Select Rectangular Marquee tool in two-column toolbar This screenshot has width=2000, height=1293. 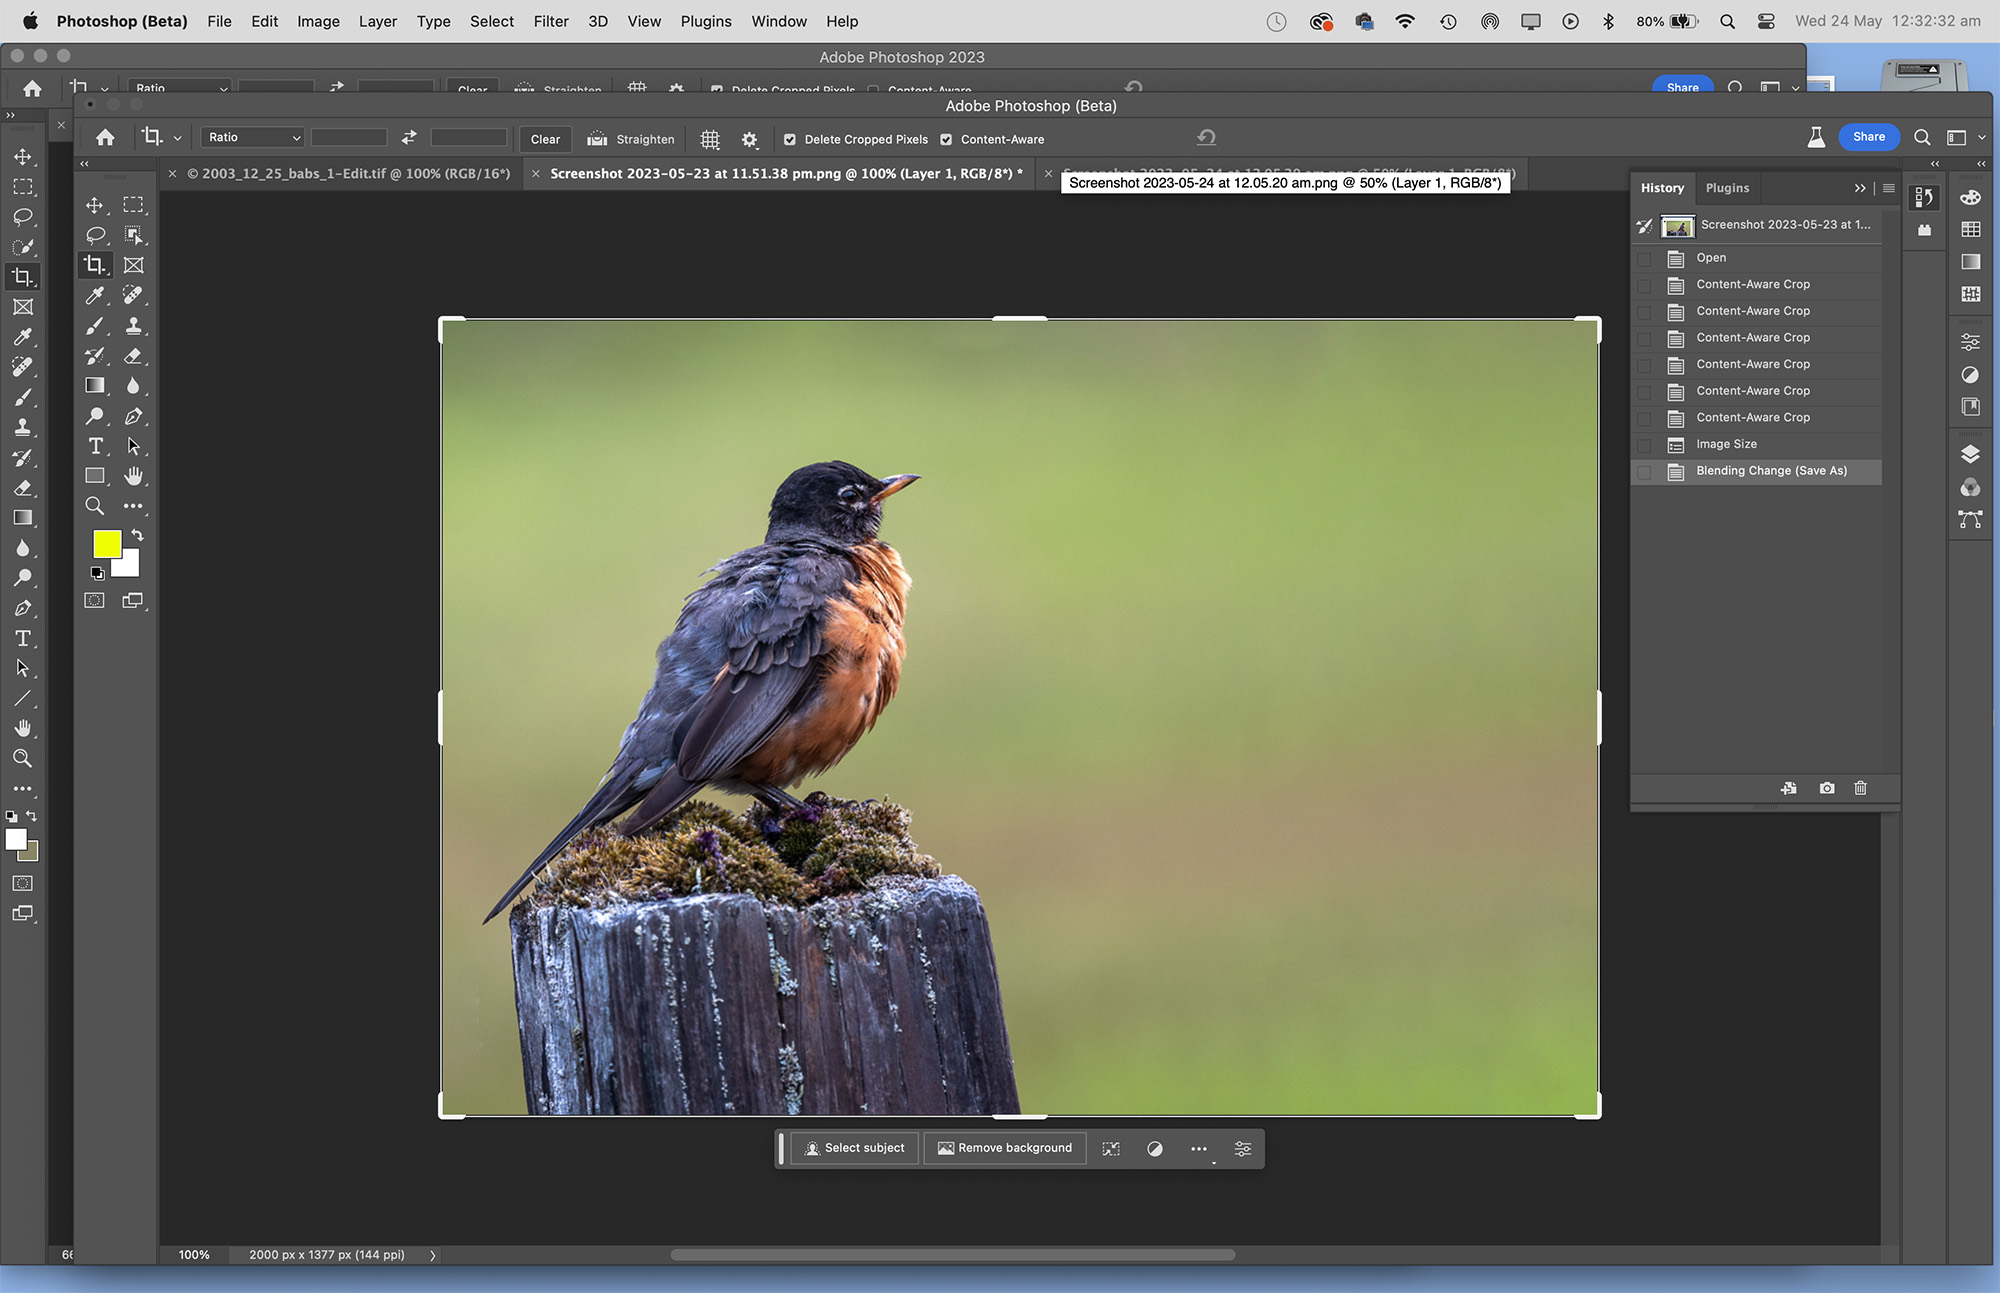click(133, 205)
